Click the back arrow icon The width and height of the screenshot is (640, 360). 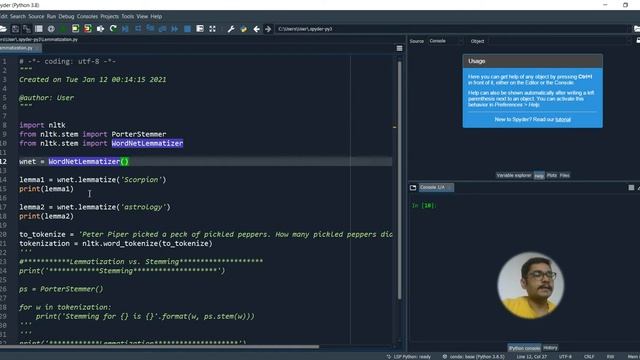click(x=256, y=29)
